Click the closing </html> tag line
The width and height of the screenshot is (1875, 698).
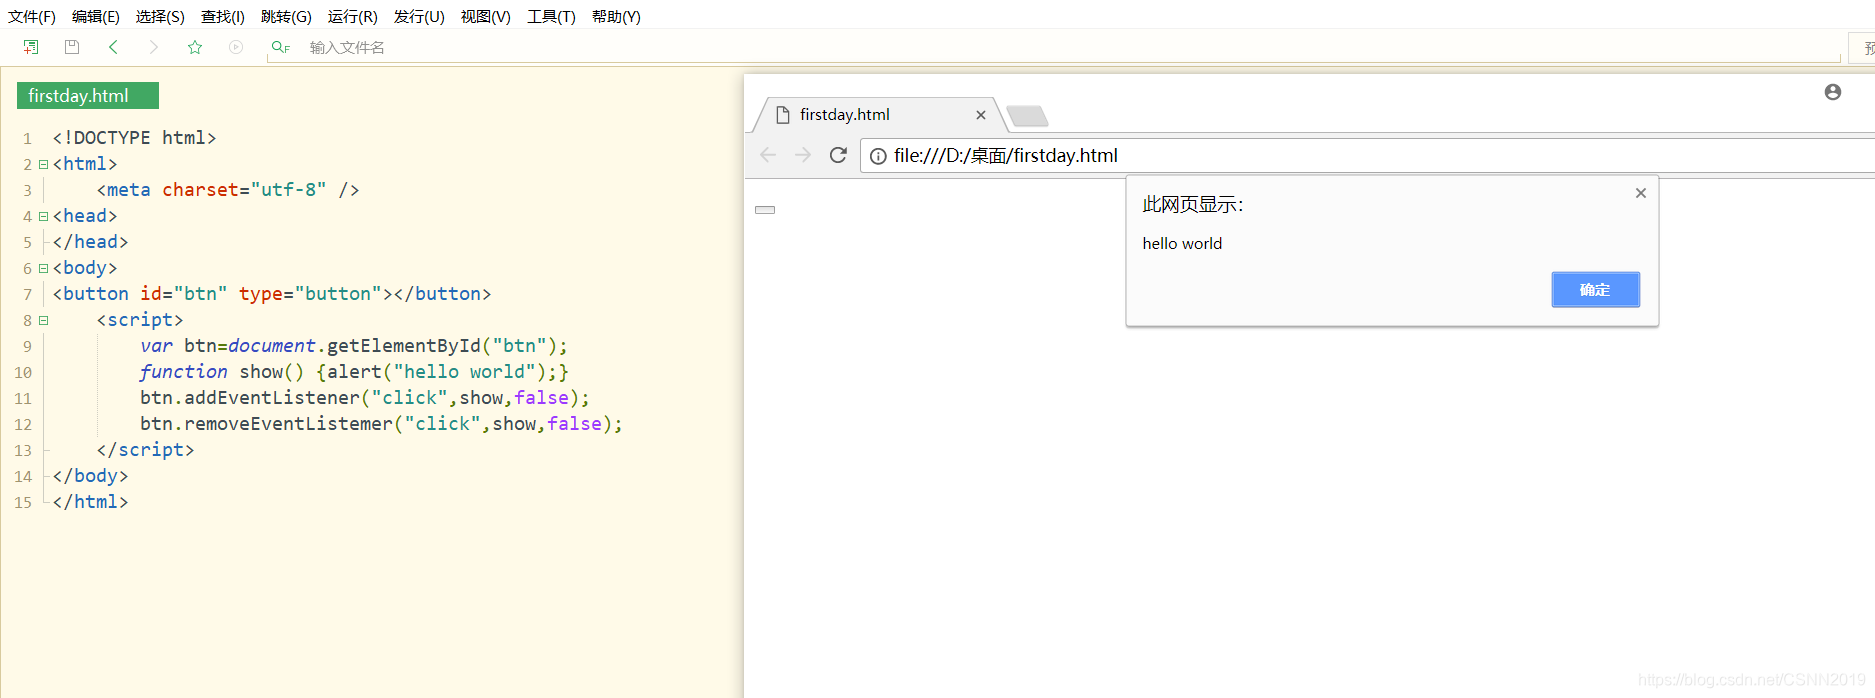[x=90, y=502]
